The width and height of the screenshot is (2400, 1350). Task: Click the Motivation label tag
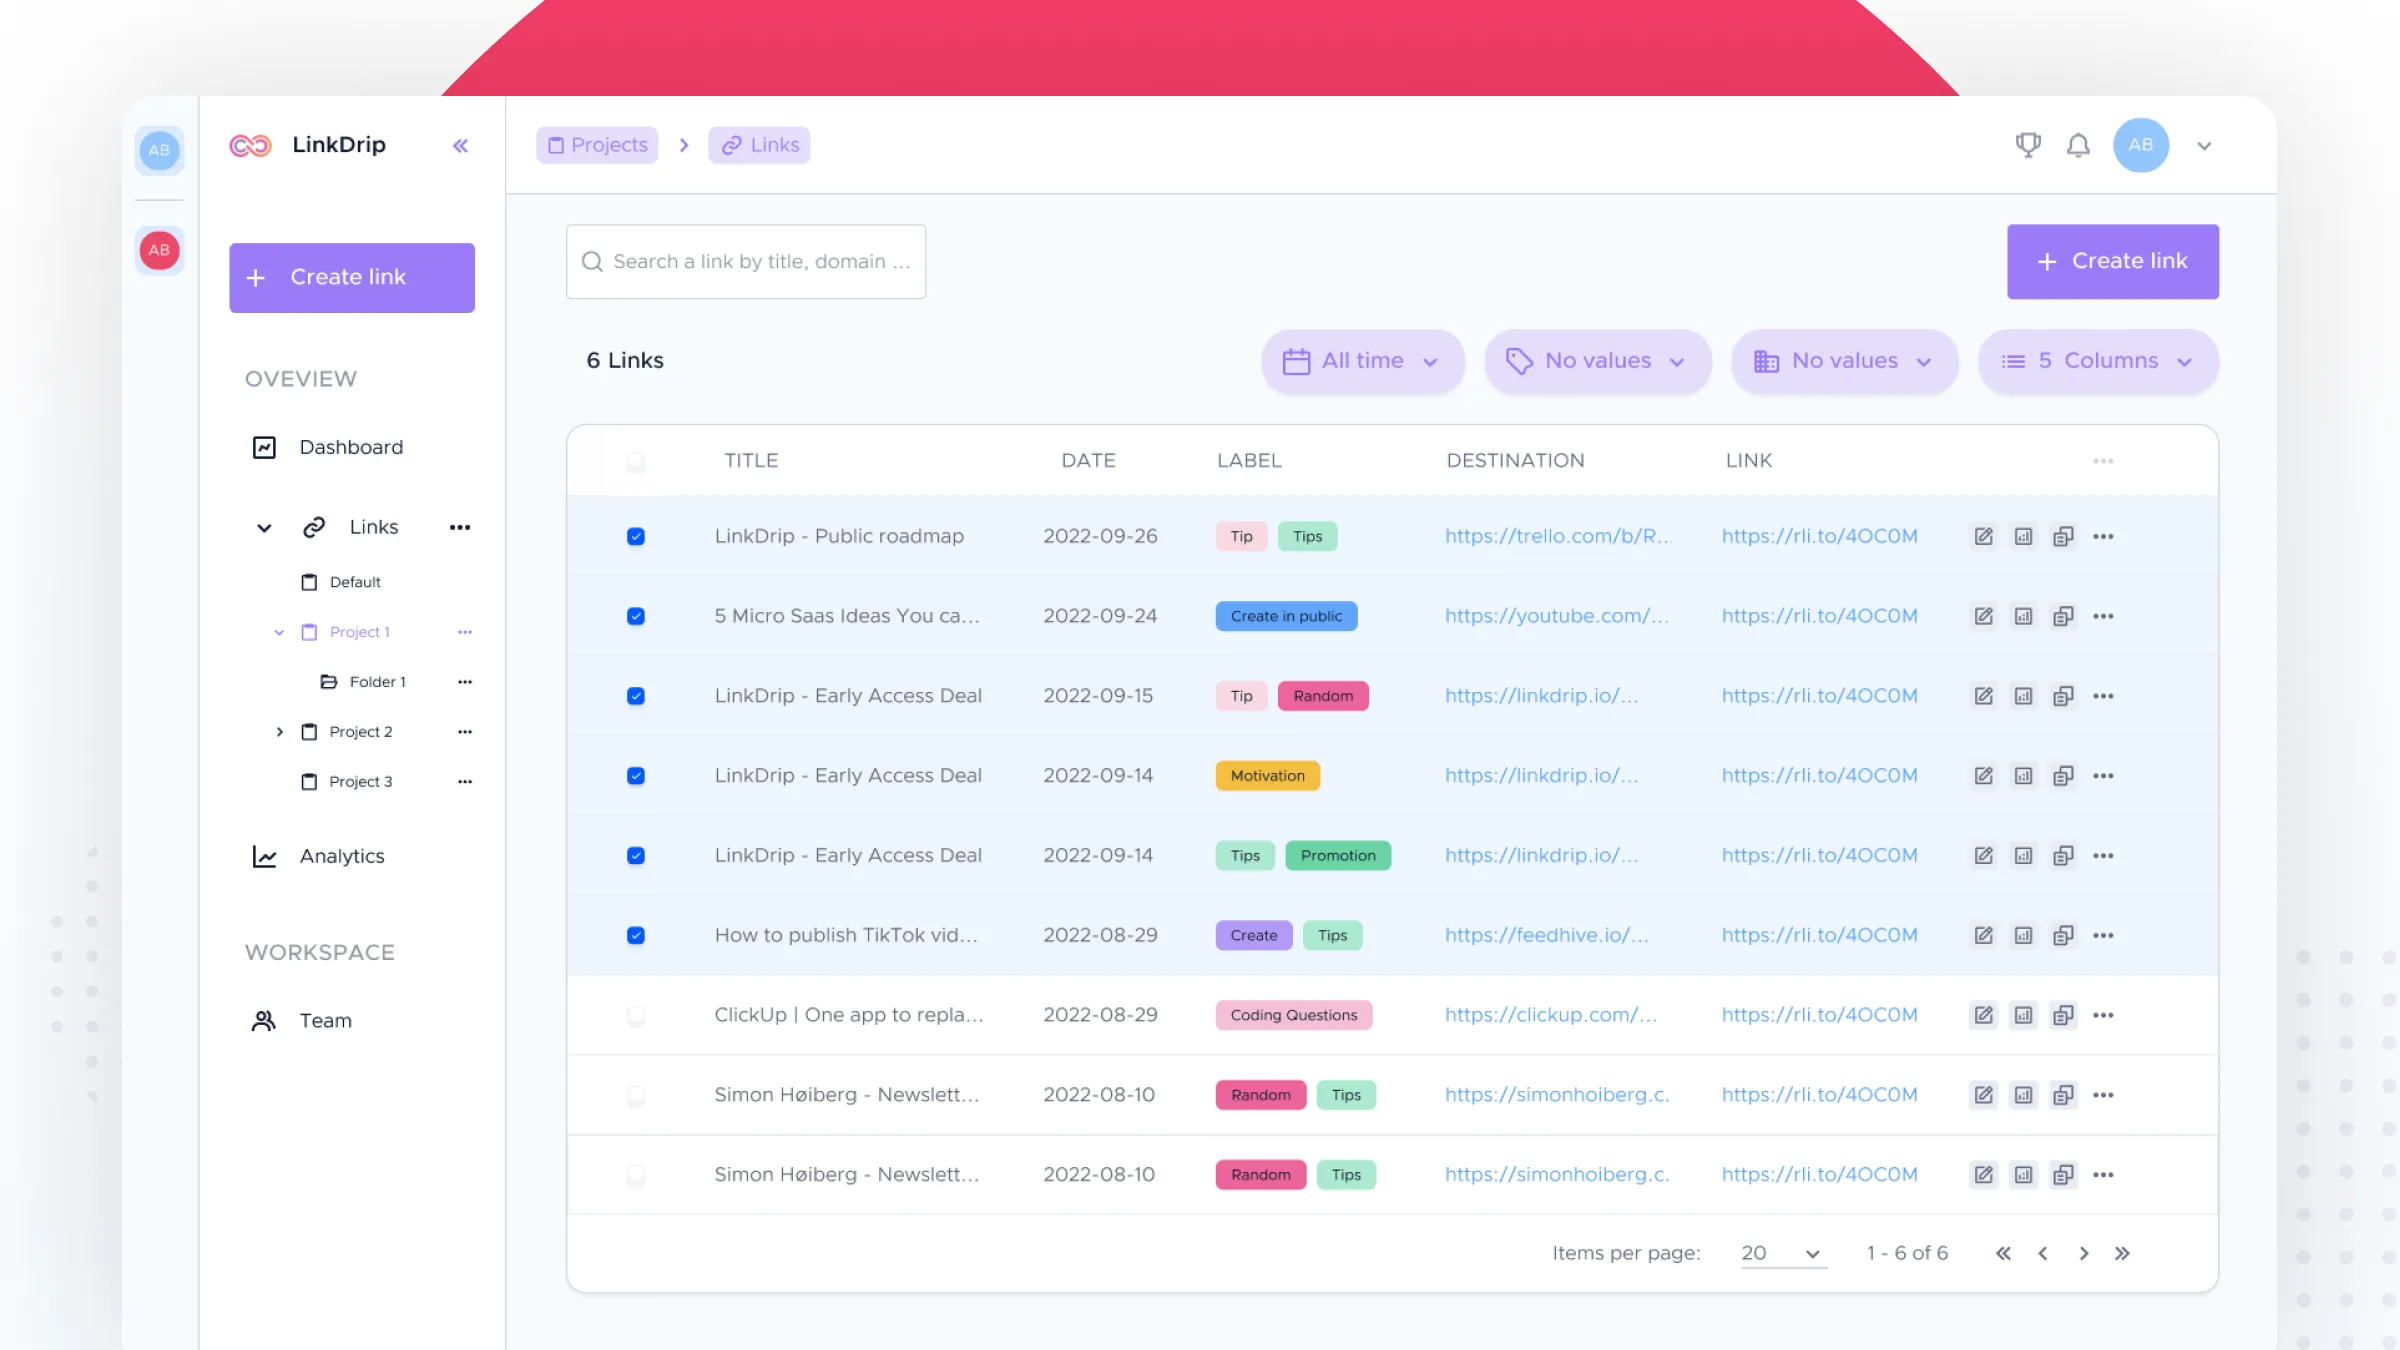click(1267, 776)
